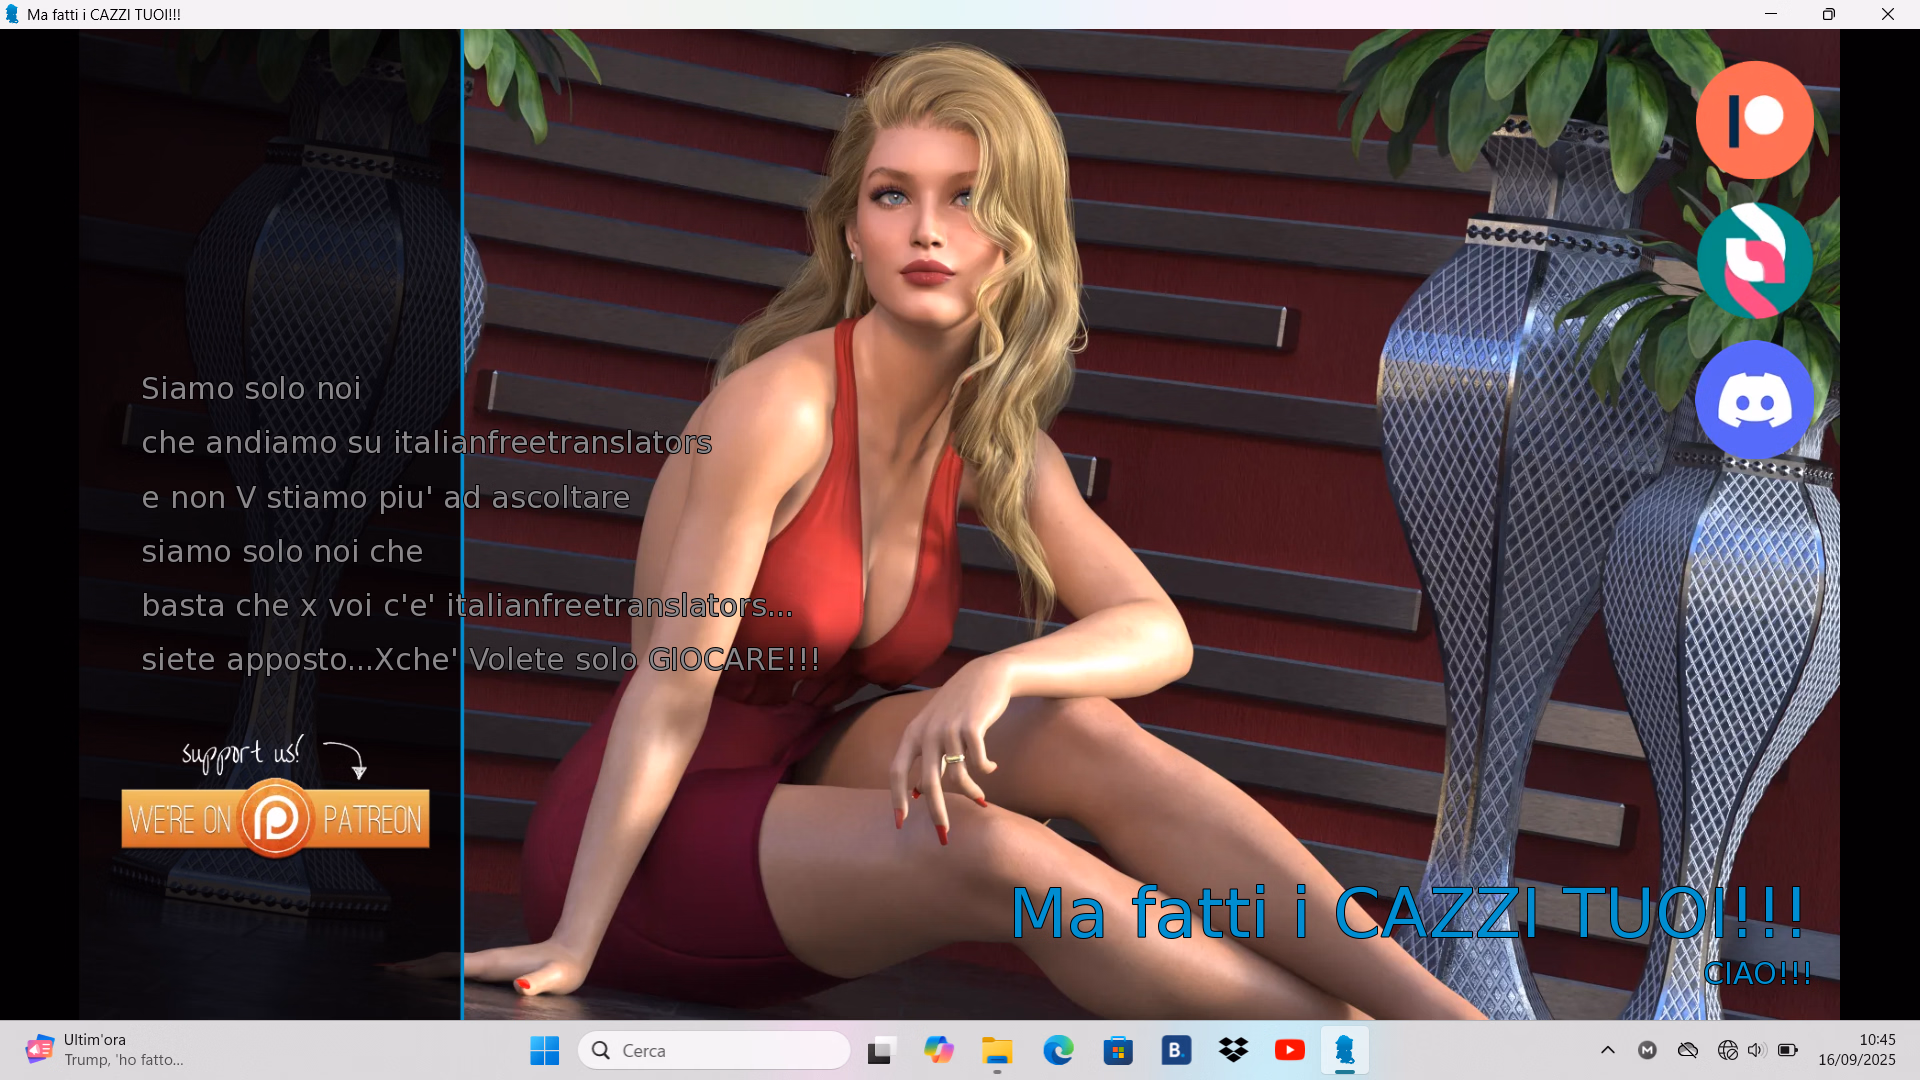
Task: Choose 'siamo solo noi che' menu line
Action: (x=282, y=551)
